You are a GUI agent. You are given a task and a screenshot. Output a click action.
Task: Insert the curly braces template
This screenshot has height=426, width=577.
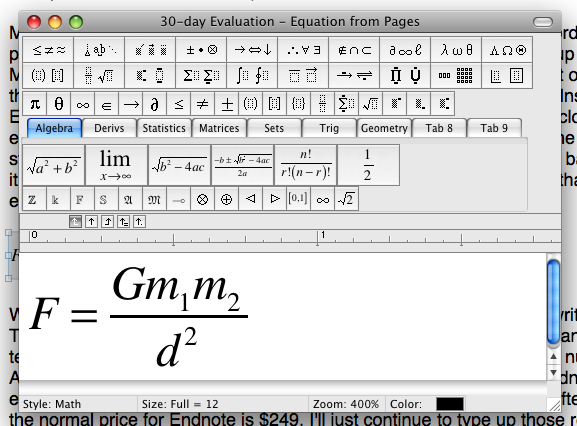298,104
